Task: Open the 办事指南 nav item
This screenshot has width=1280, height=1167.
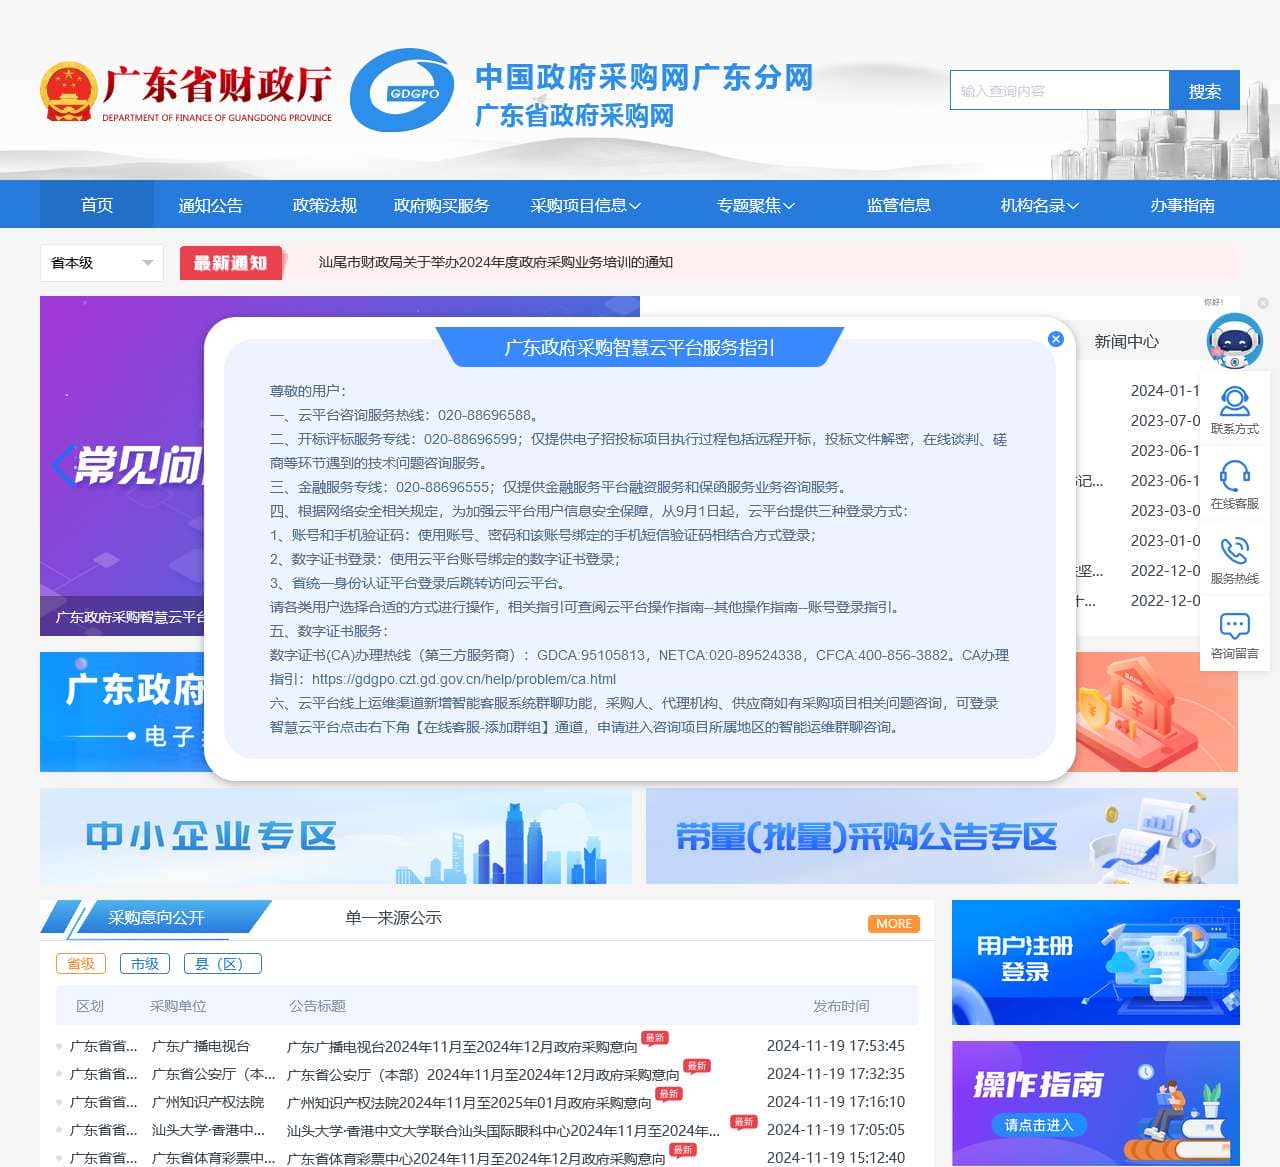Action: 1182,205
